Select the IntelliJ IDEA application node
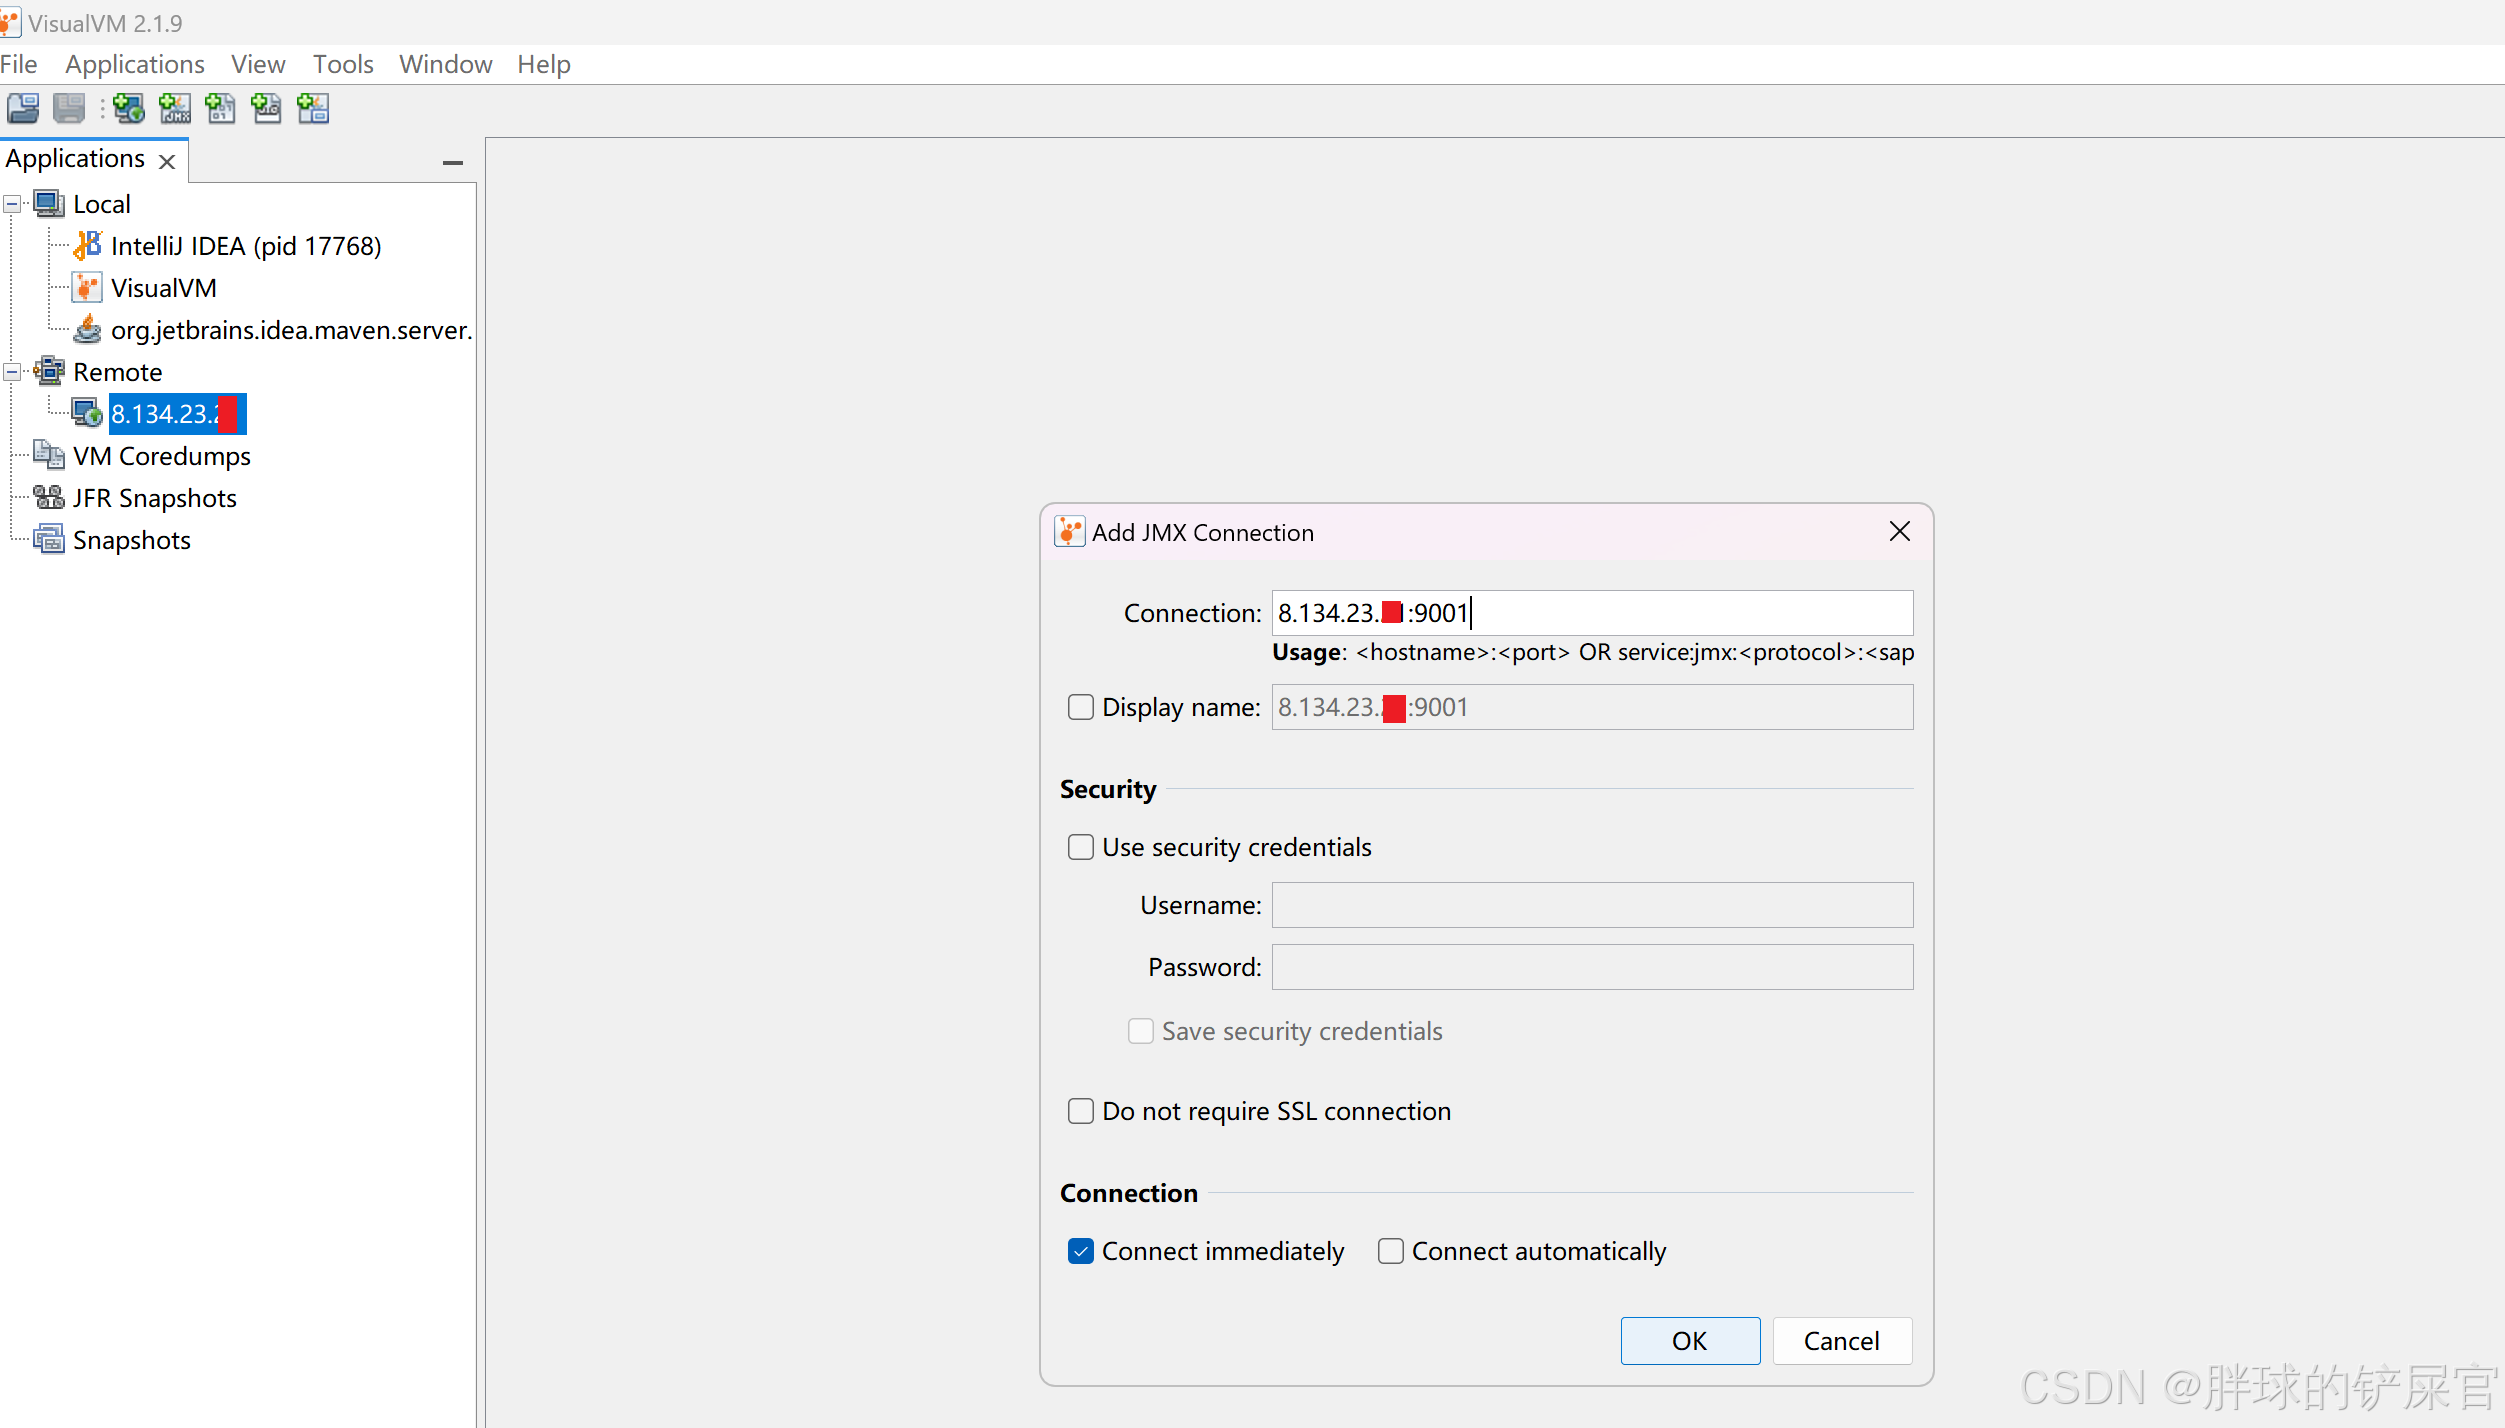Viewport: 2505px width, 1428px height. 245,246
